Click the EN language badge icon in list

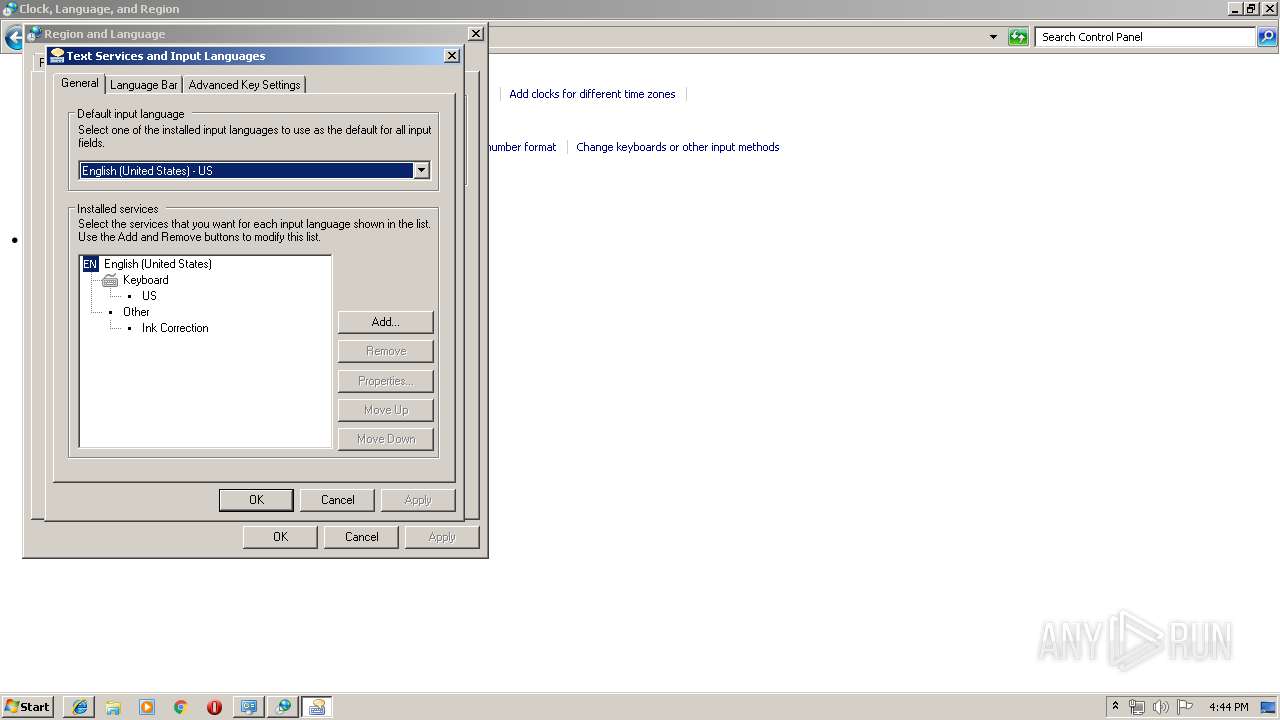(90, 264)
